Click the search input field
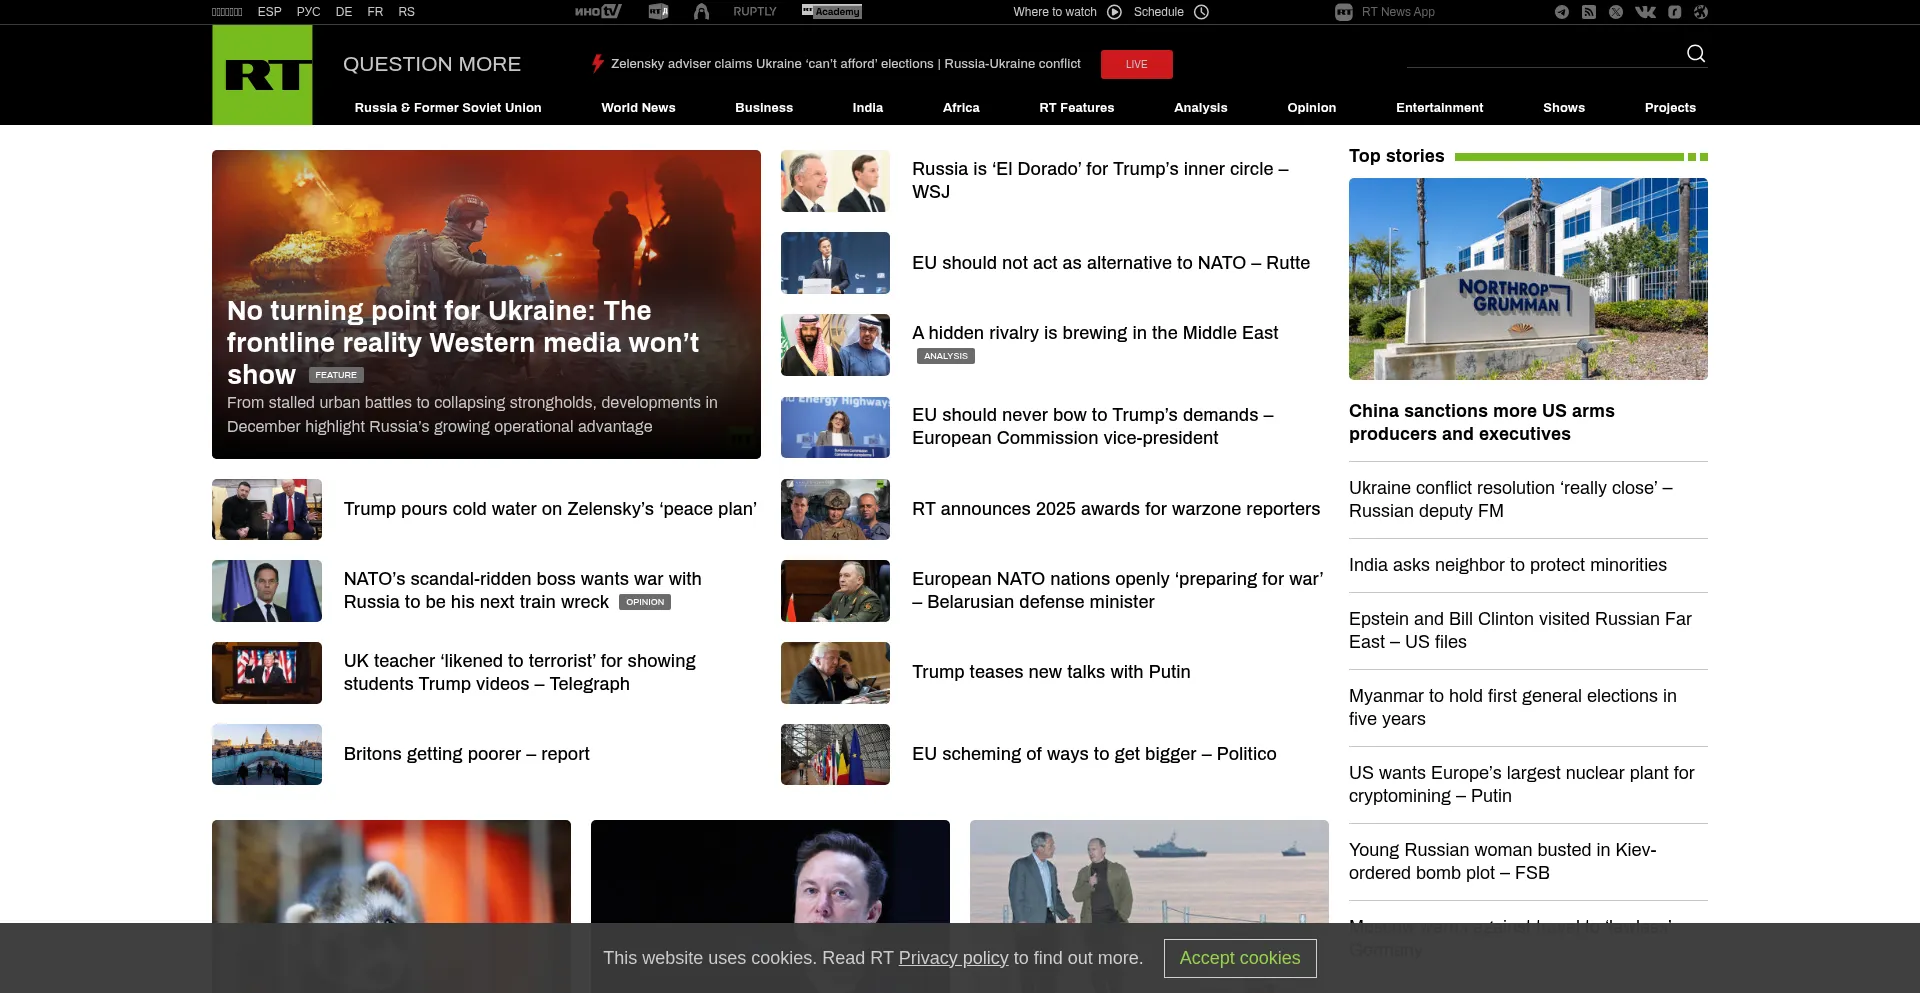 pyautogui.click(x=1540, y=54)
